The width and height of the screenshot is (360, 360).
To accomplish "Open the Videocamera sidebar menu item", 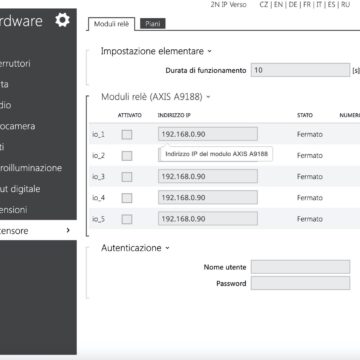I will [18, 126].
